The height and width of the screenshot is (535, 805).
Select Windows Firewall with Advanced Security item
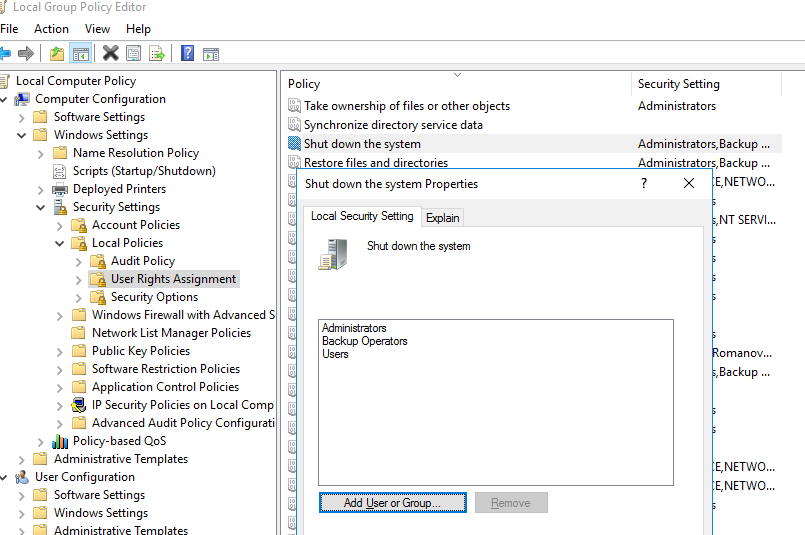click(183, 315)
